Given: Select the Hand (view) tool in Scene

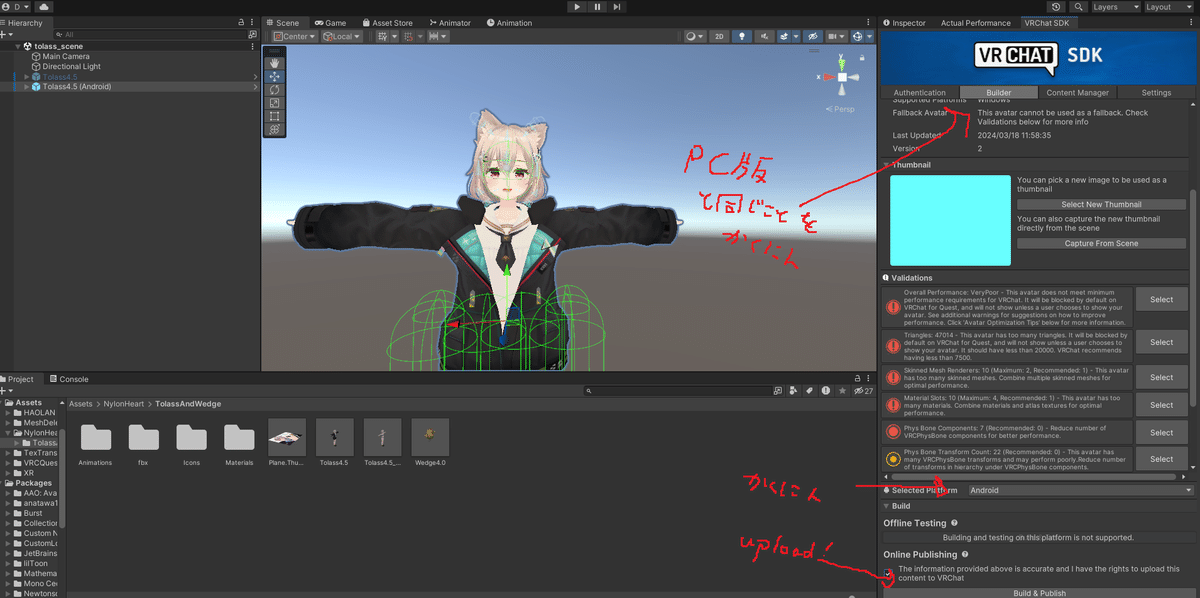Looking at the screenshot, I should click(x=275, y=63).
